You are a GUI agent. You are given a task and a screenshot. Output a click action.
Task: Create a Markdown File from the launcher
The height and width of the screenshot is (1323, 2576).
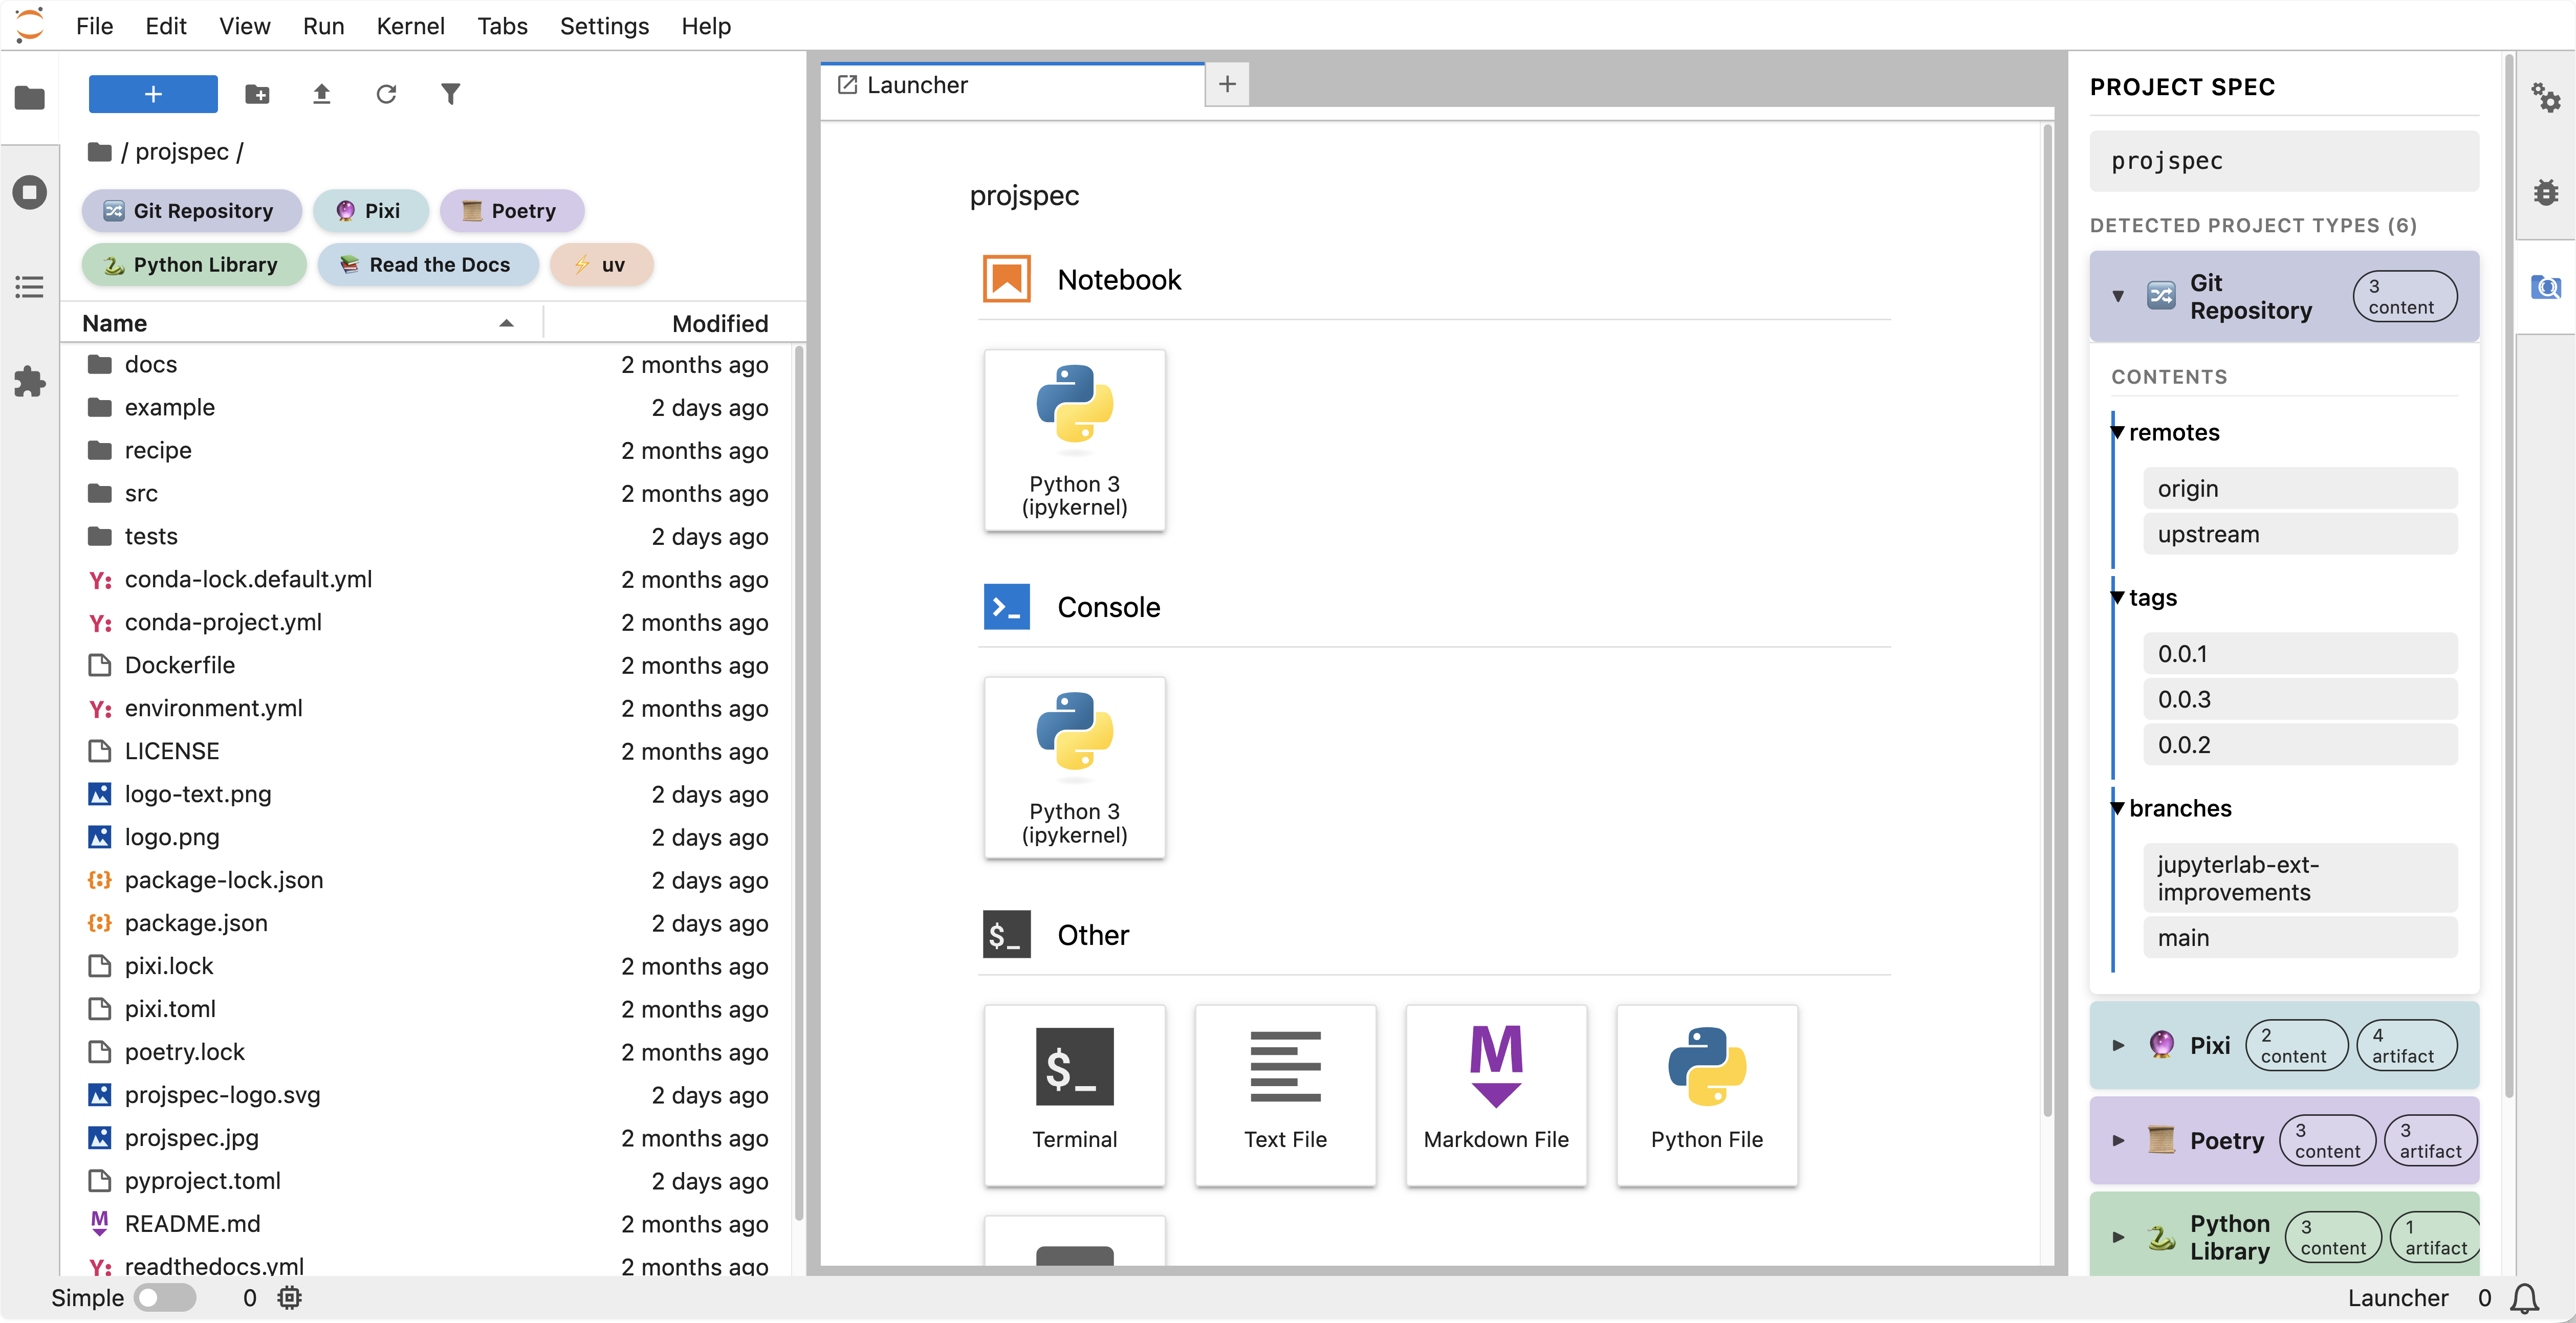pos(1495,1095)
